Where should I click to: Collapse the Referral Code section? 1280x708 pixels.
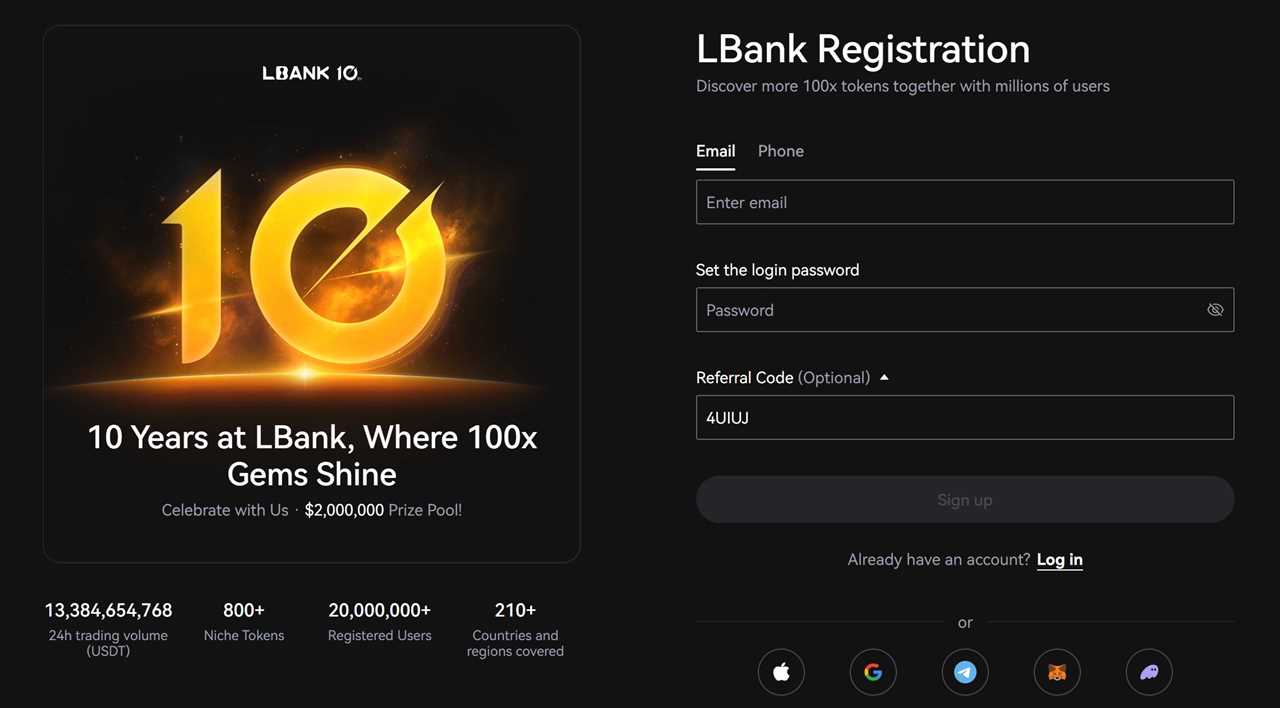(884, 377)
